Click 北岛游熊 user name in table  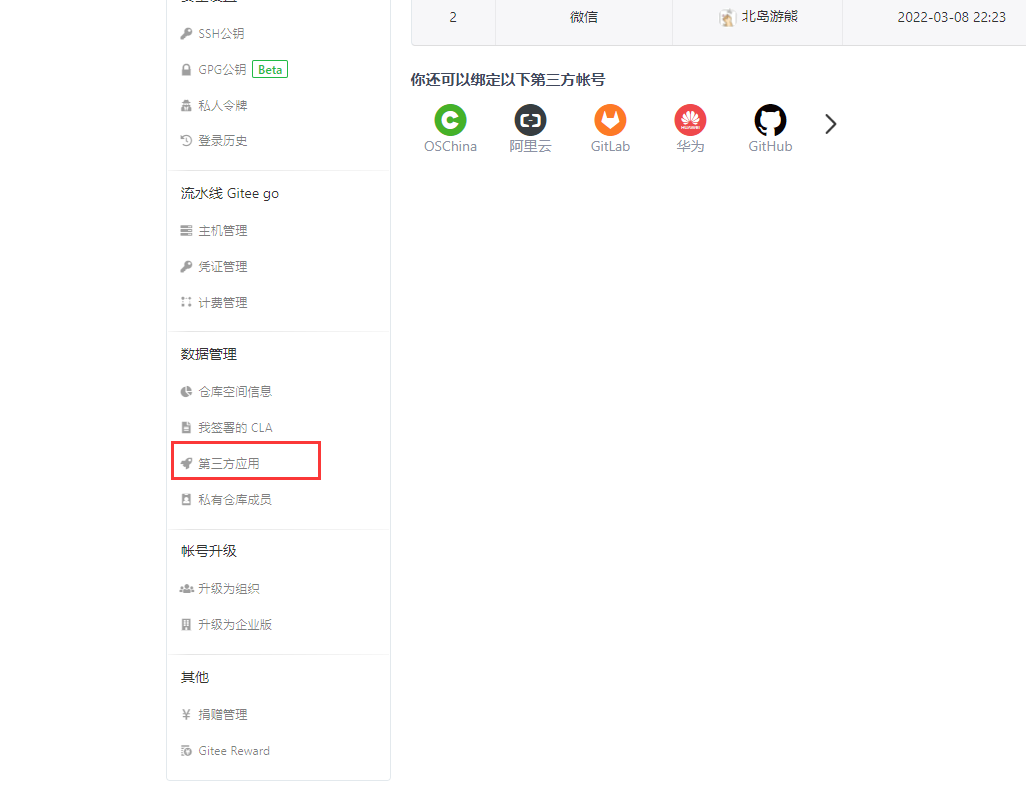[769, 17]
